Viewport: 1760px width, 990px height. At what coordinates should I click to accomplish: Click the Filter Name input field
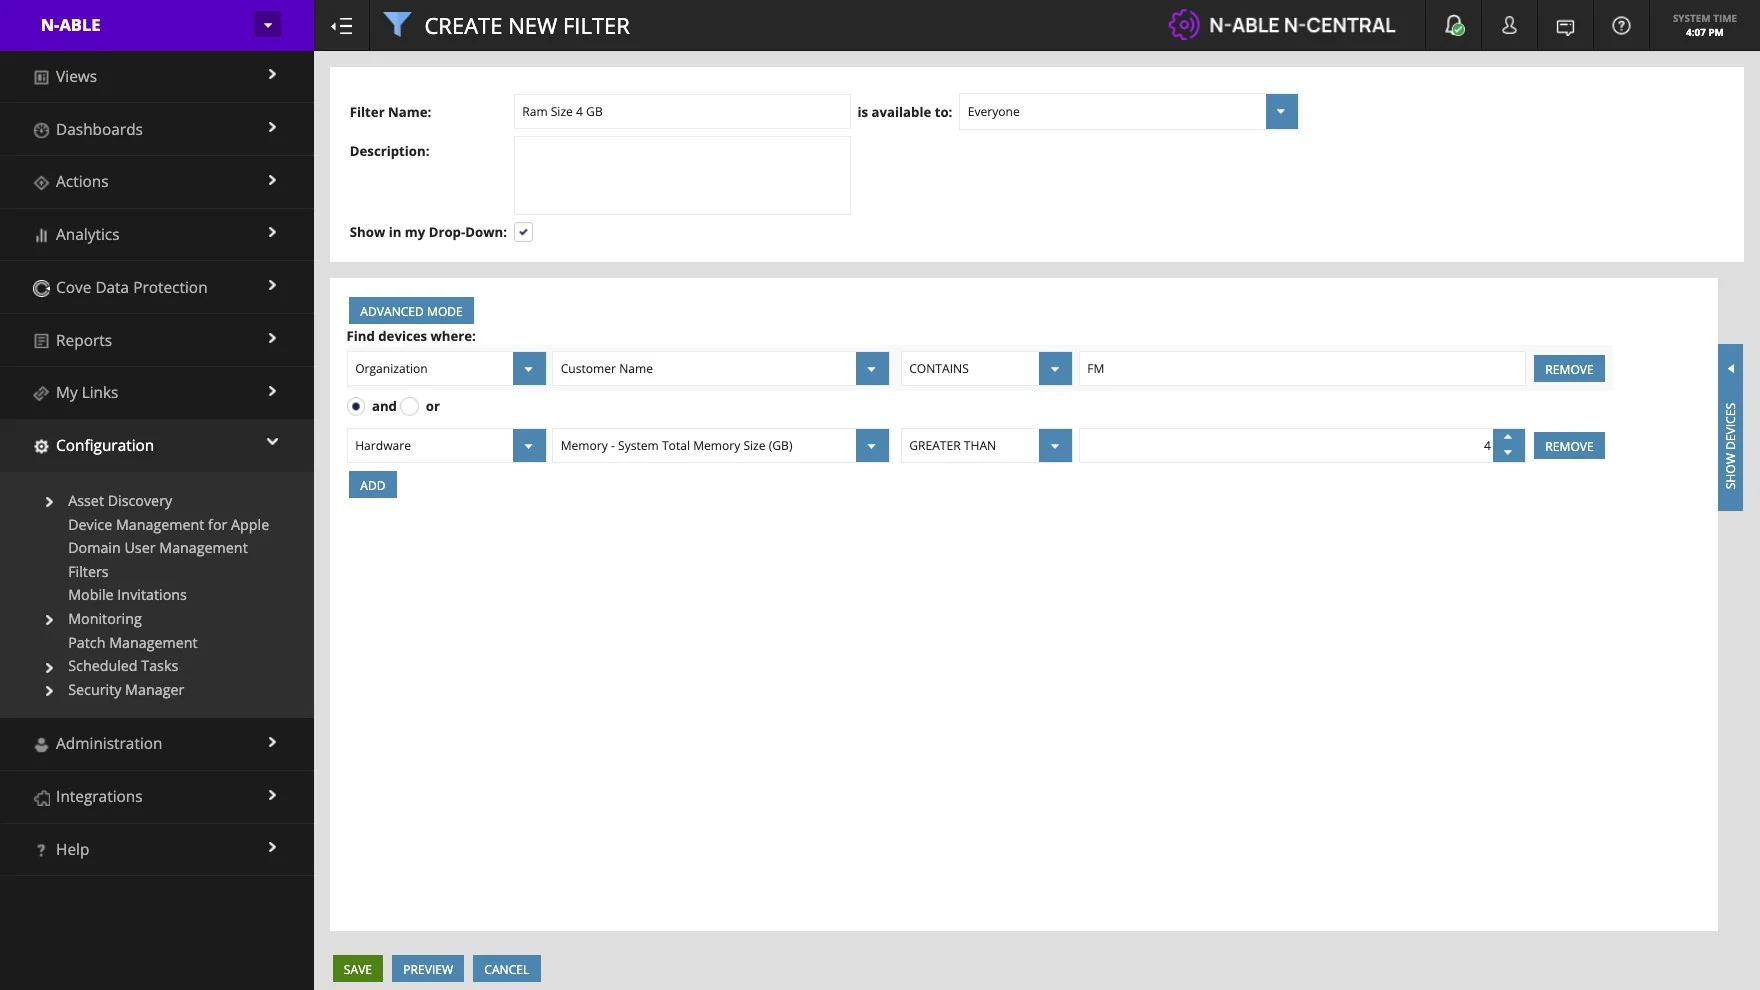click(x=682, y=112)
